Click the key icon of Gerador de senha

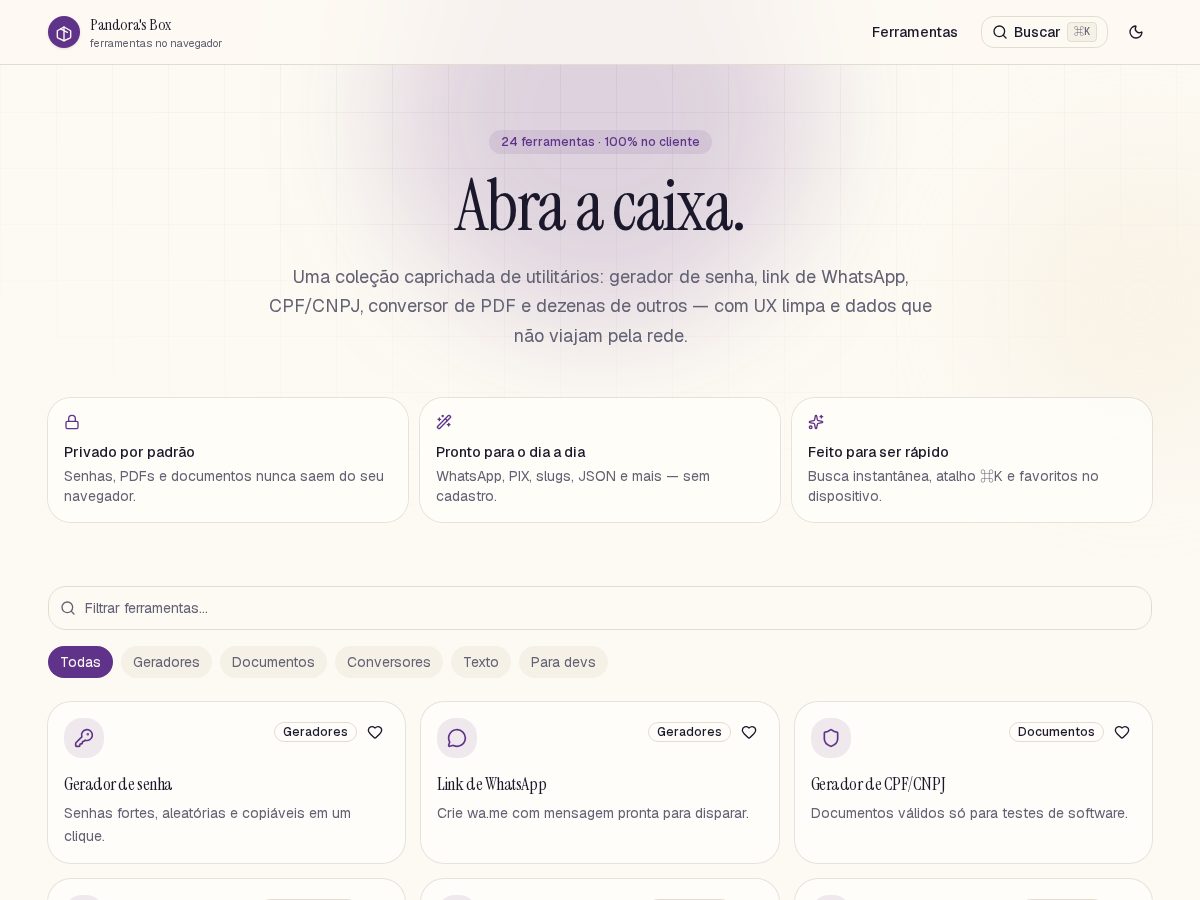point(84,738)
